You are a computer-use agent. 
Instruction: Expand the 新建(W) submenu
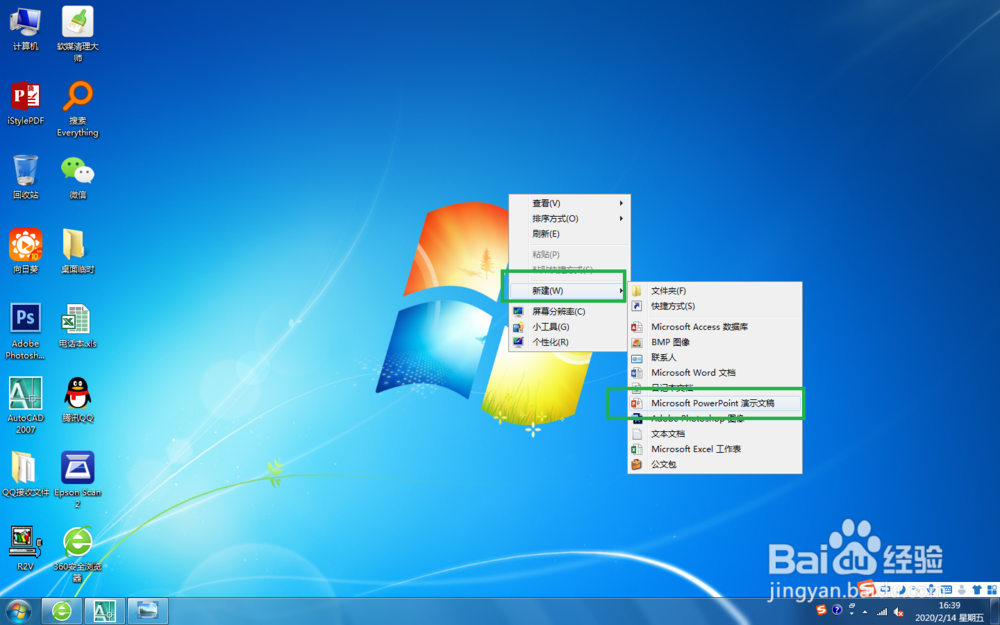pyautogui.click(x=569, y=290)
